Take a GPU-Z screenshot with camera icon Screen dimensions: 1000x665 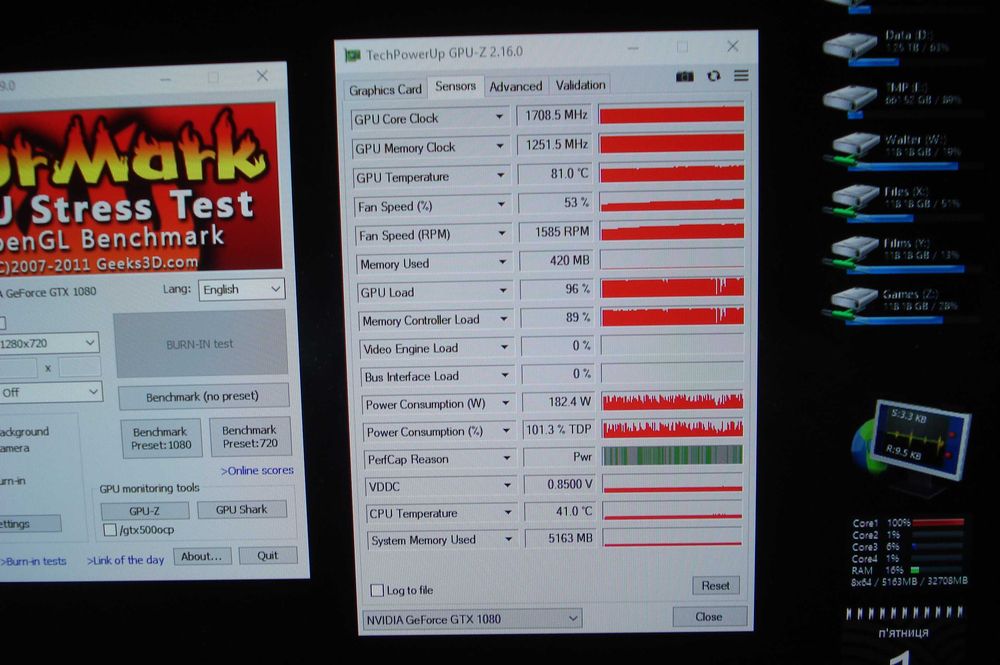[684, 77]
